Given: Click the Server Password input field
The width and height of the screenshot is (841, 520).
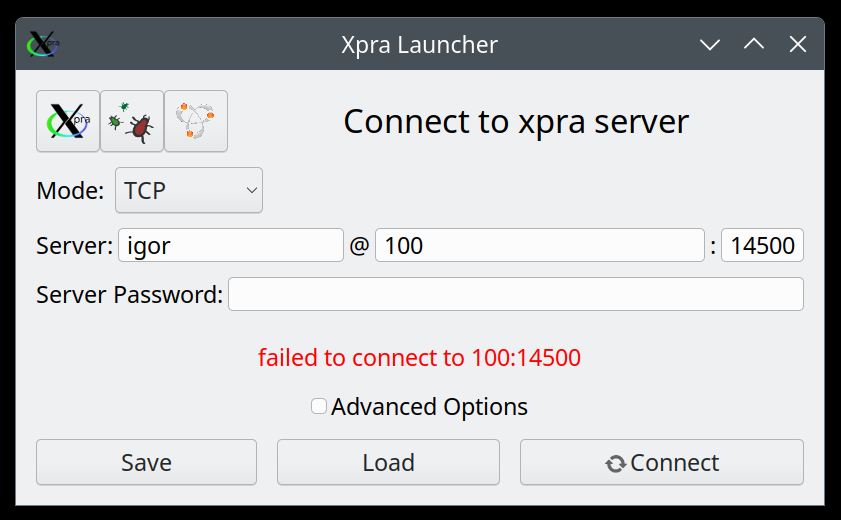Looking at the screenshot, I should pyautogui.click(x=516, y=294).
